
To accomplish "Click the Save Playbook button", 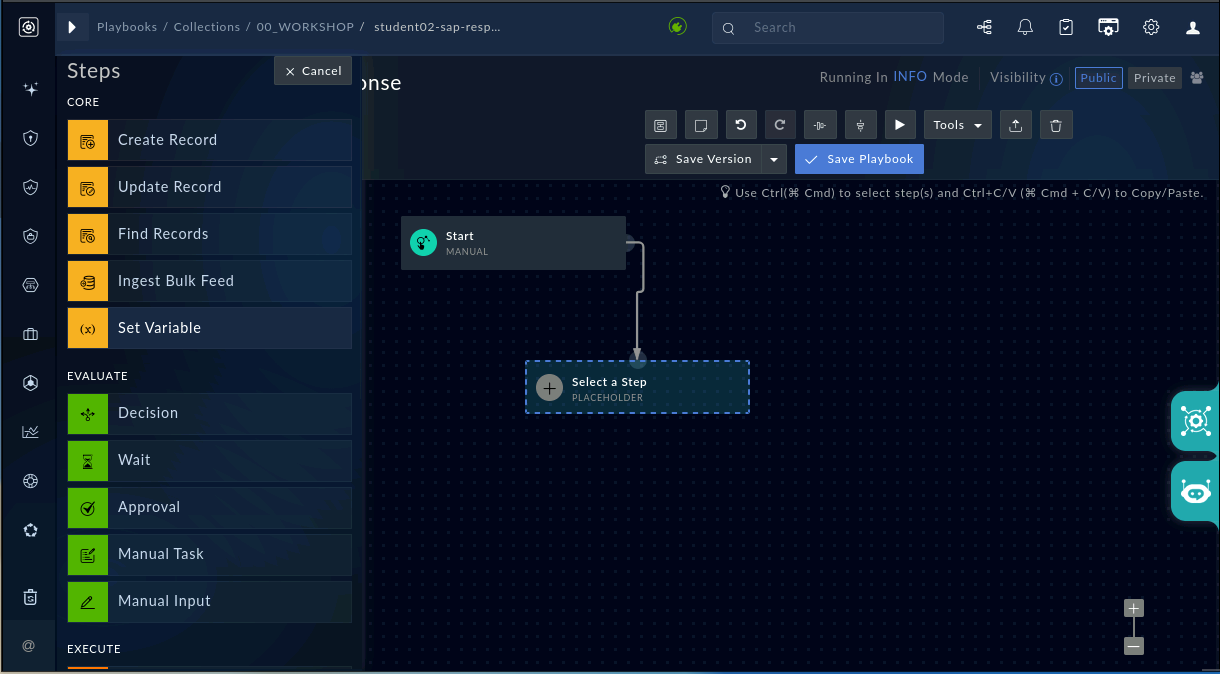I will (x=860, y=159).
